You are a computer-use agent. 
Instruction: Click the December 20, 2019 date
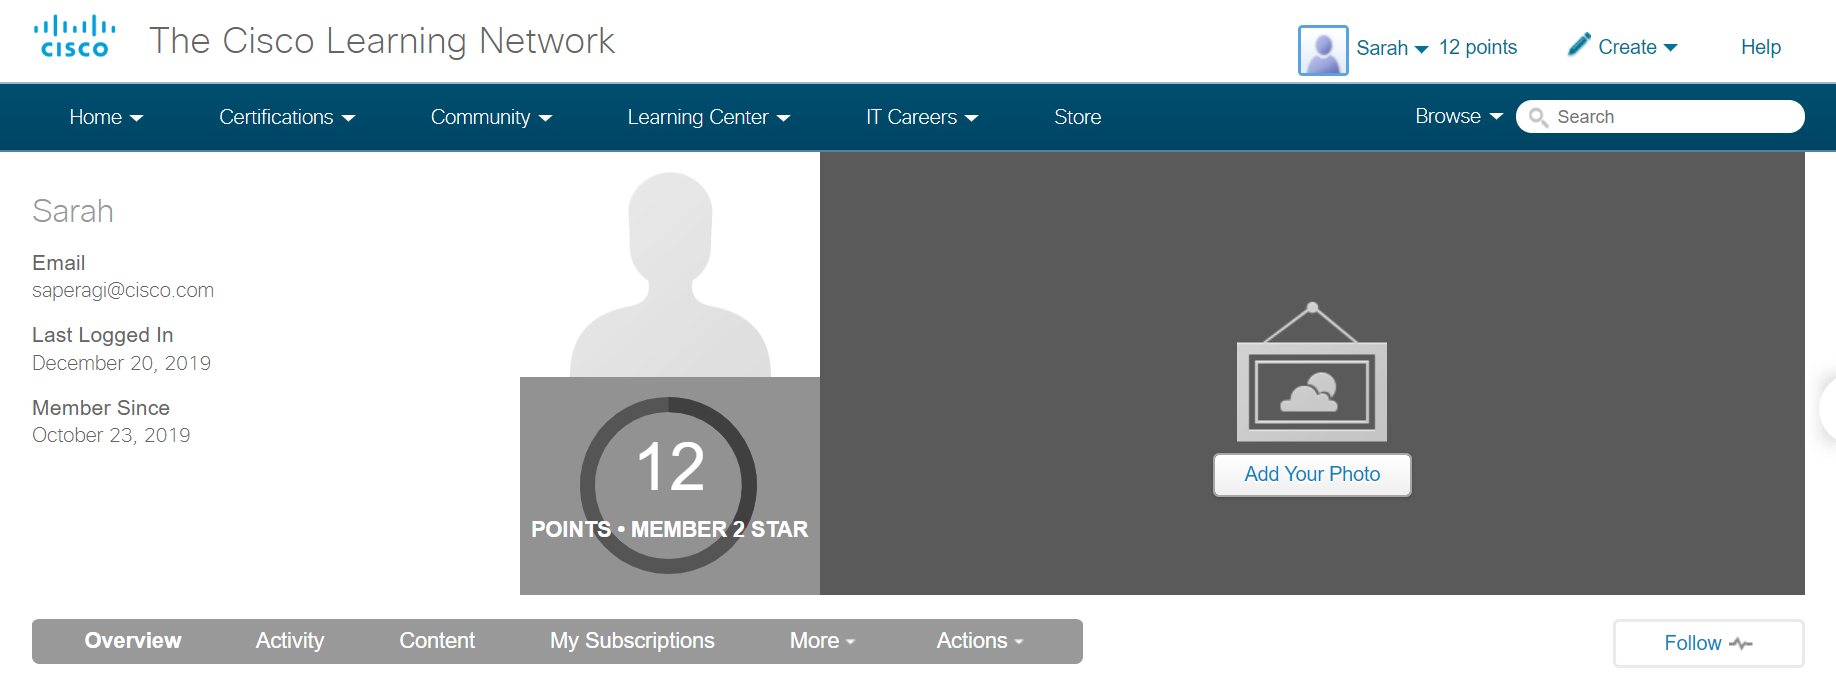tap(122, 363)
